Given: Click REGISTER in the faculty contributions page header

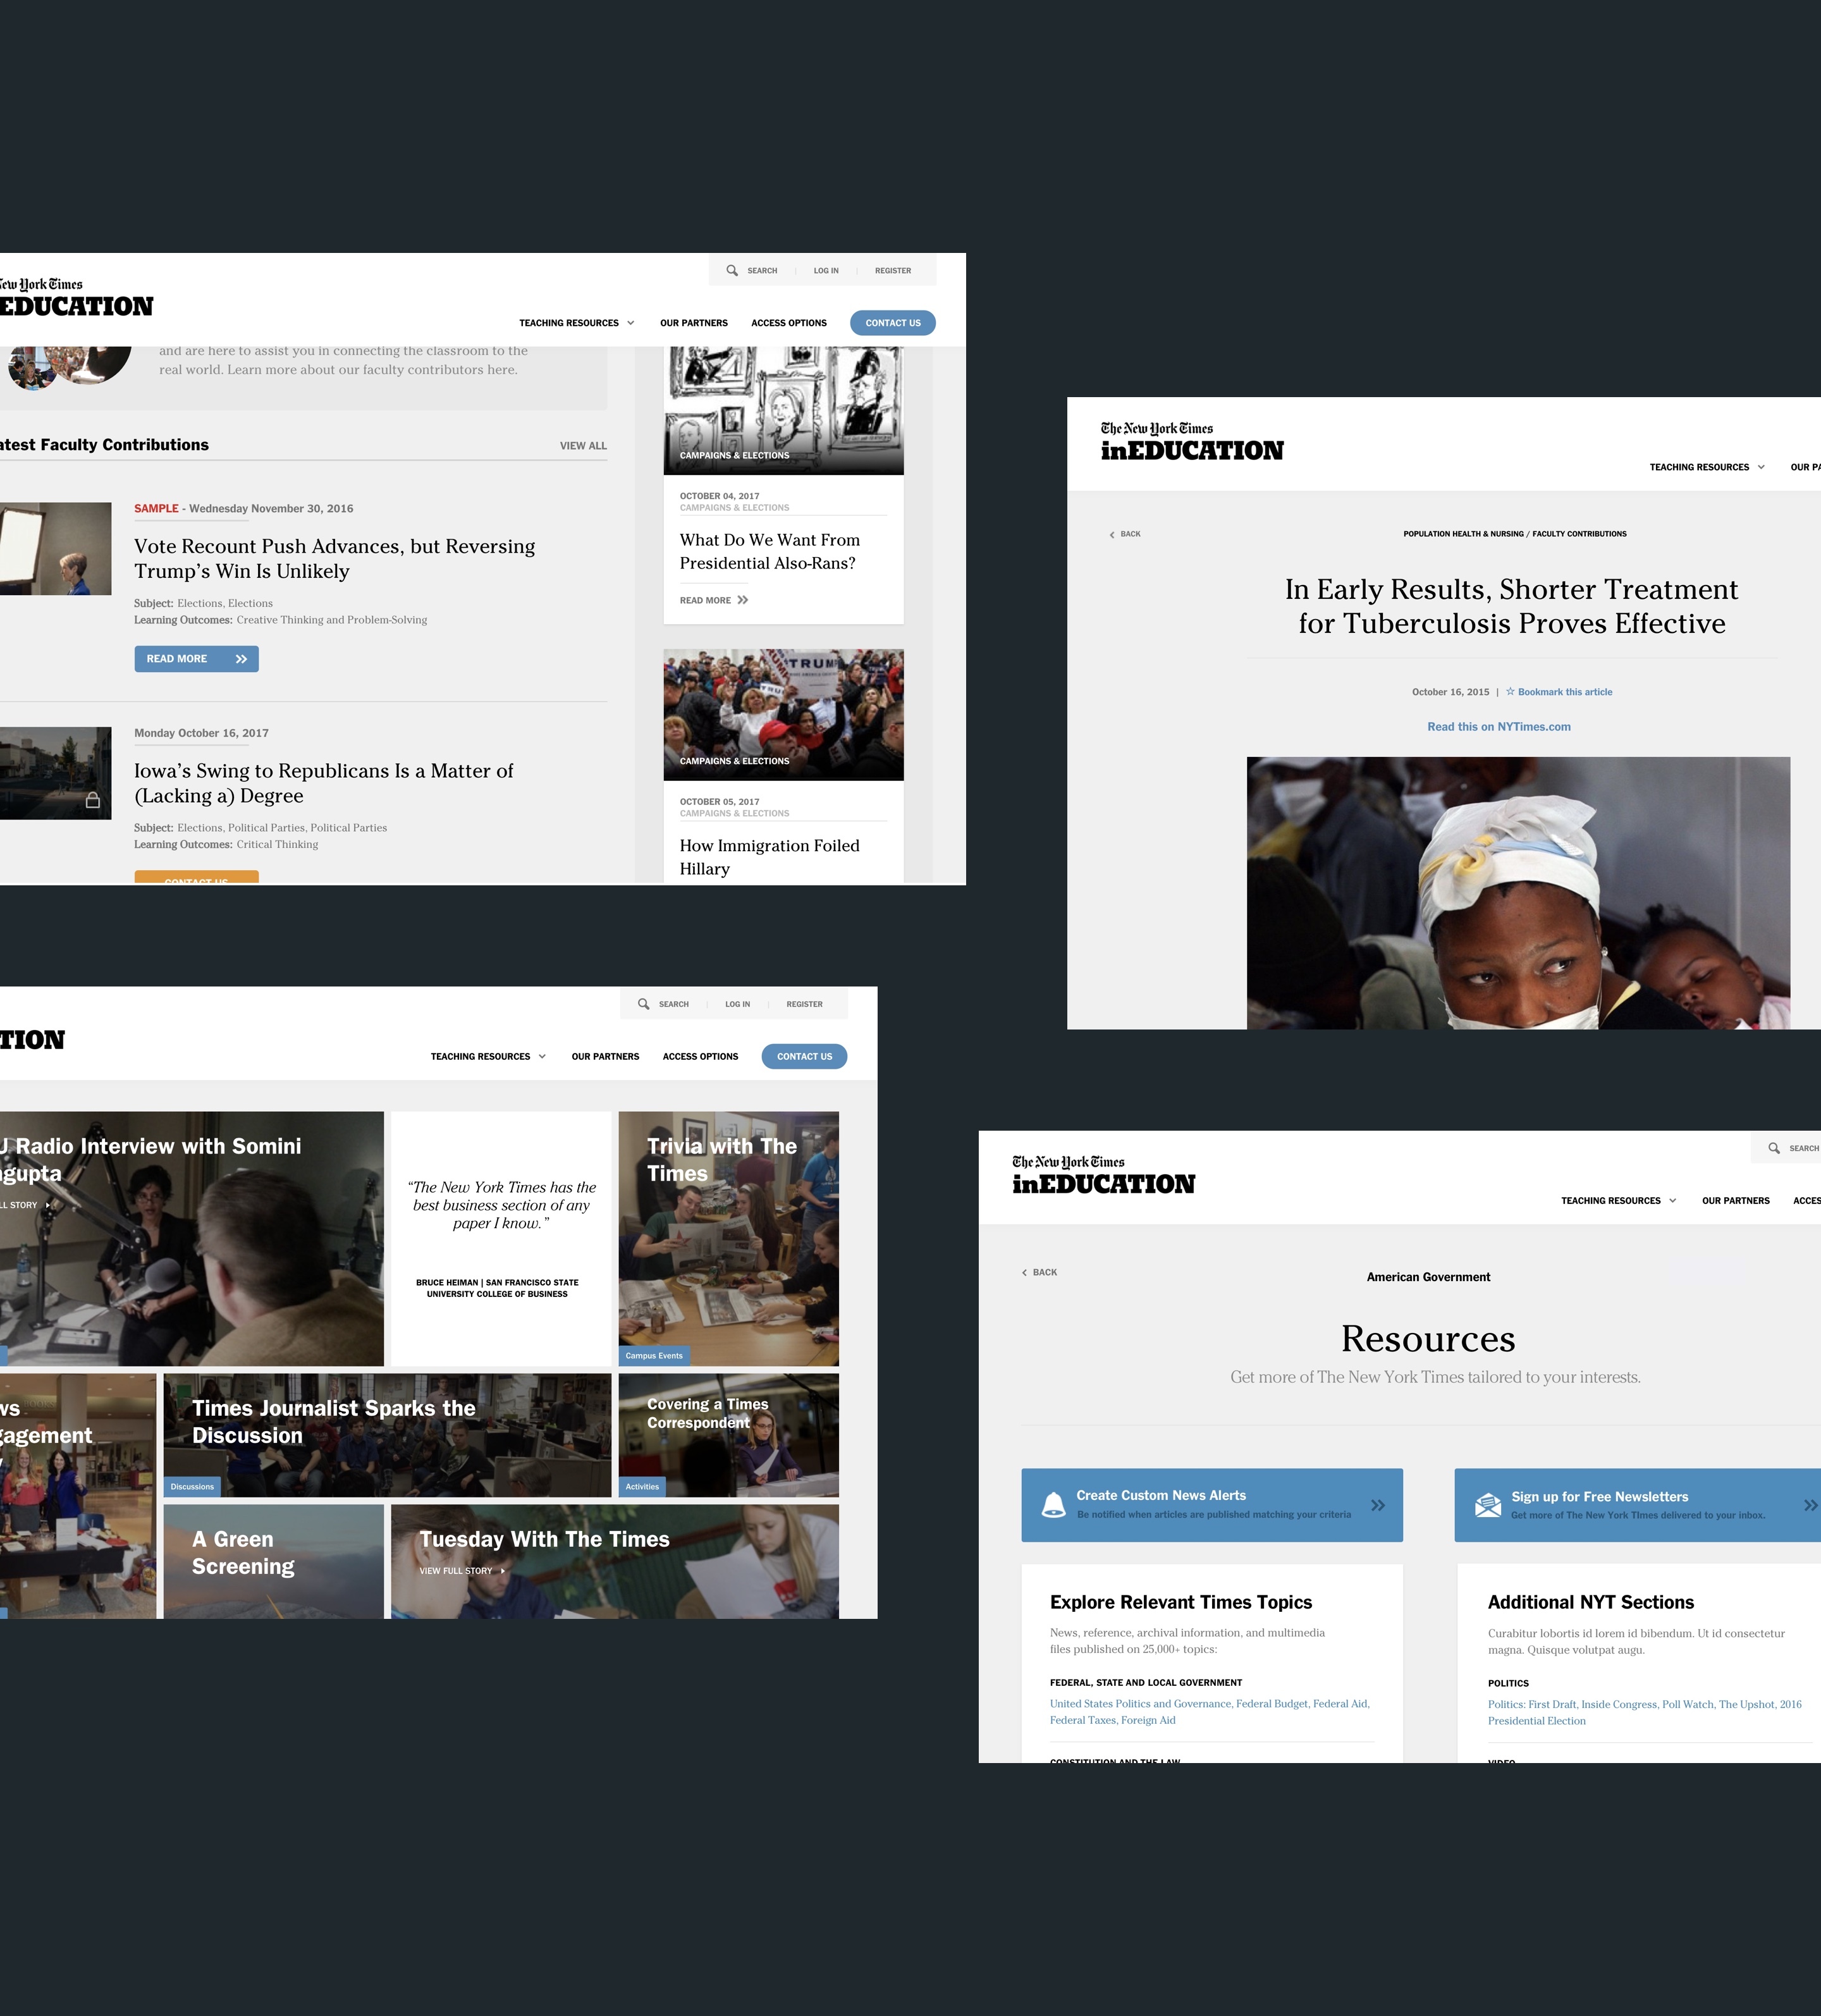Looking at the screenshot, I should (x=893, y=270).
